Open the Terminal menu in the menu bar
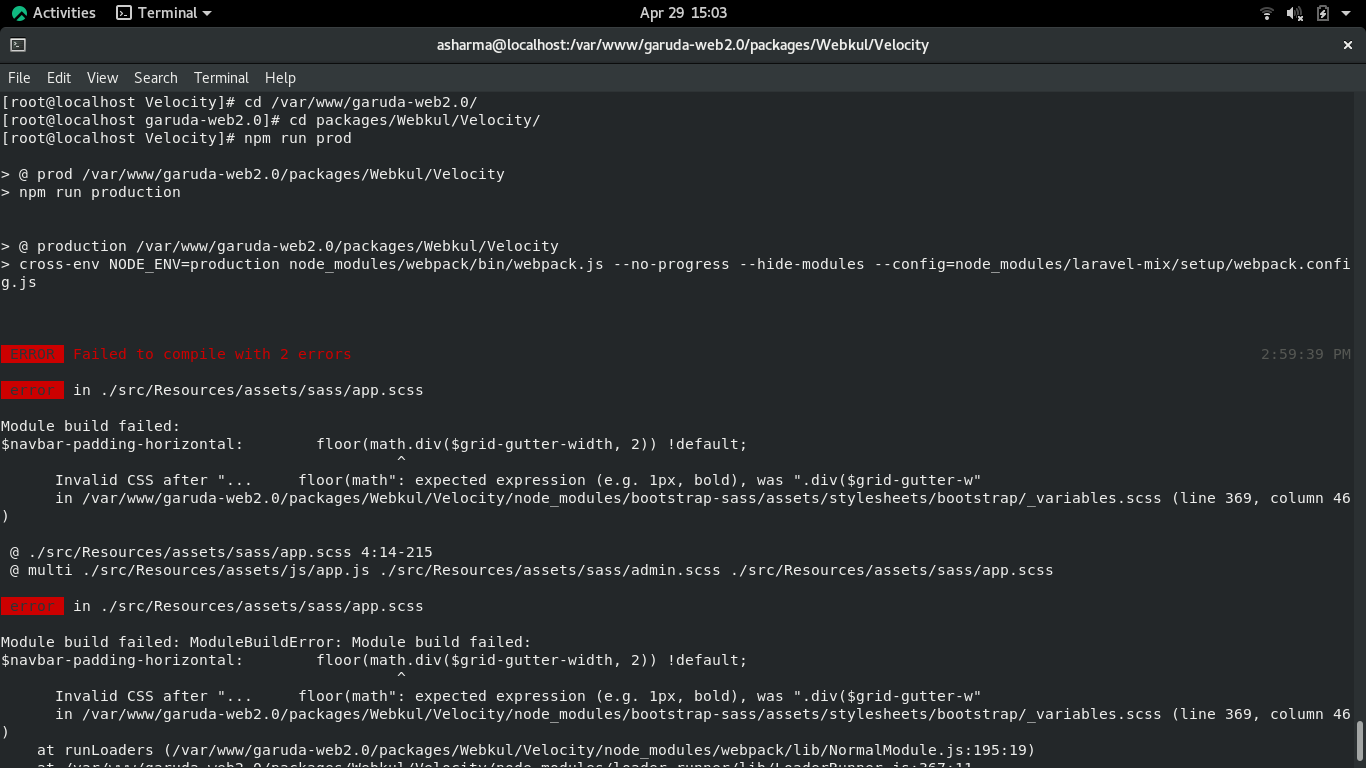This screenshot has width=1366, height=768. (x=221, y=78)
